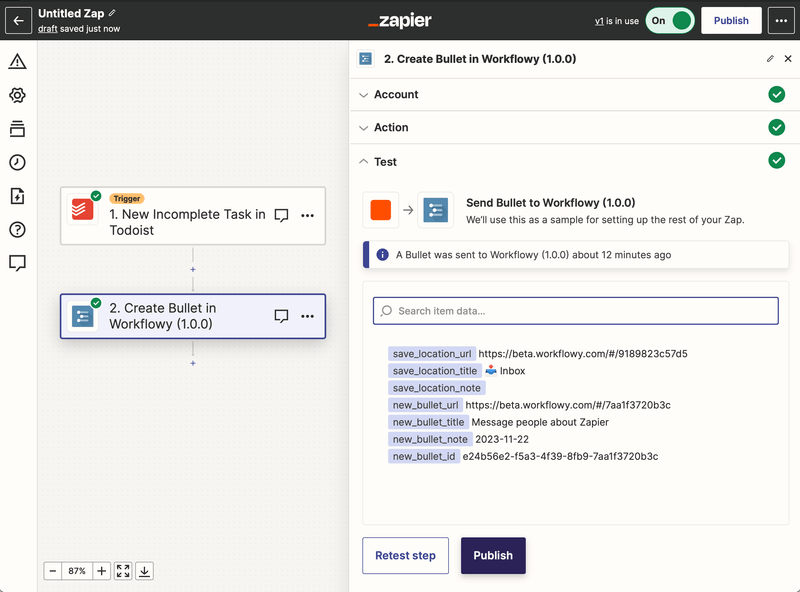Open the v1 is in use link
Screen dimensions: 800x592
coord(599,20)
